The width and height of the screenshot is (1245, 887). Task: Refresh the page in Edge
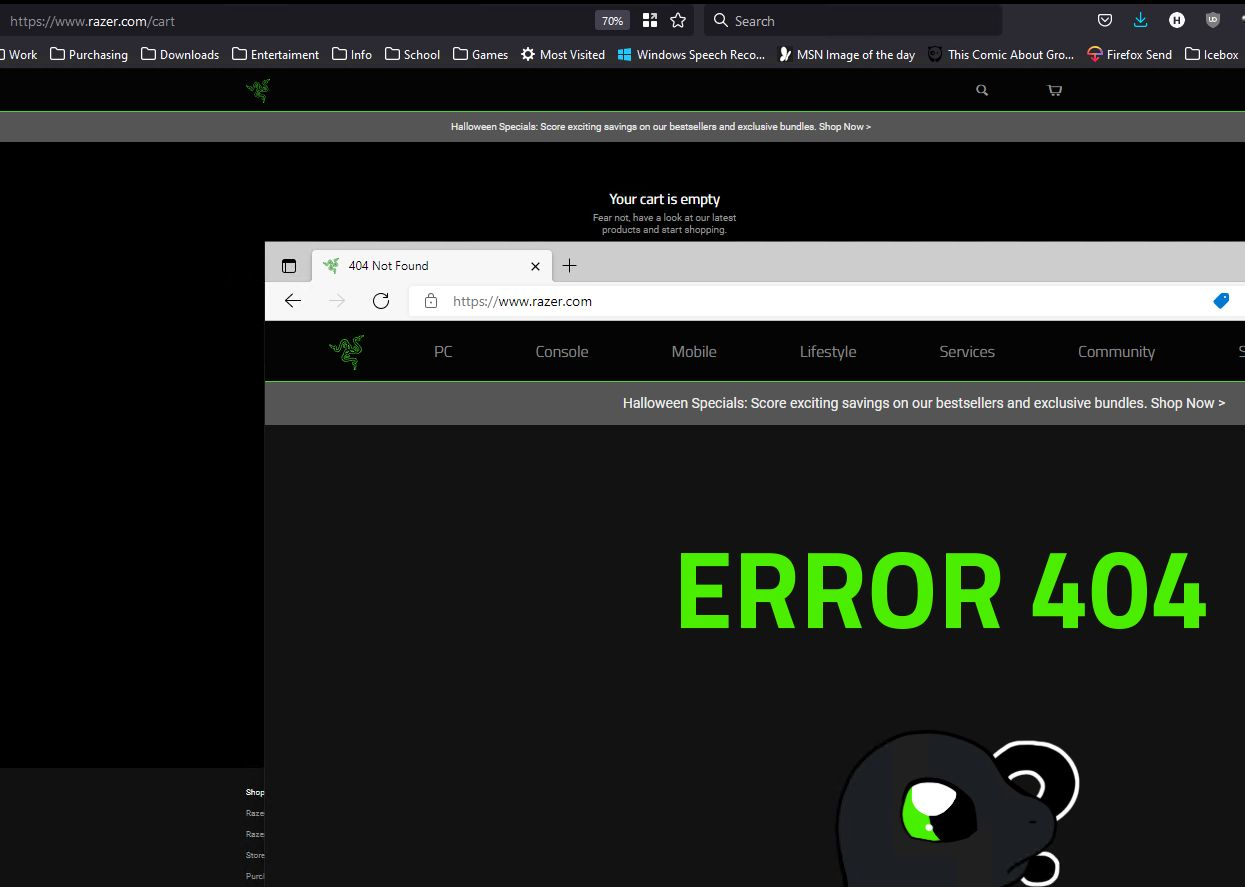[x=380, y=301]
